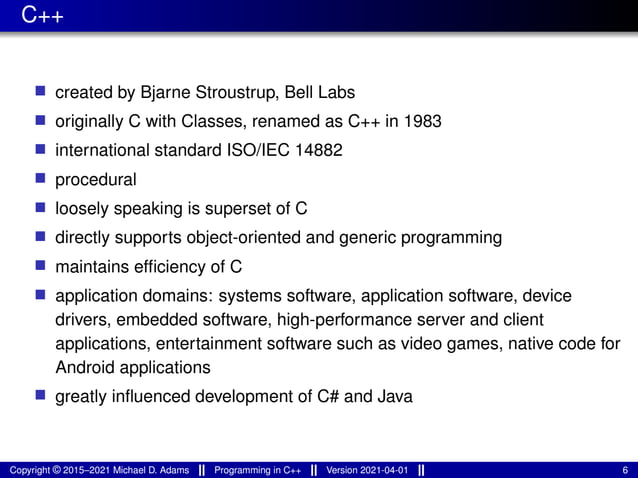Click the line ending "Android applications"
This screenshot has width=638, height=478.
pos(133,367)
